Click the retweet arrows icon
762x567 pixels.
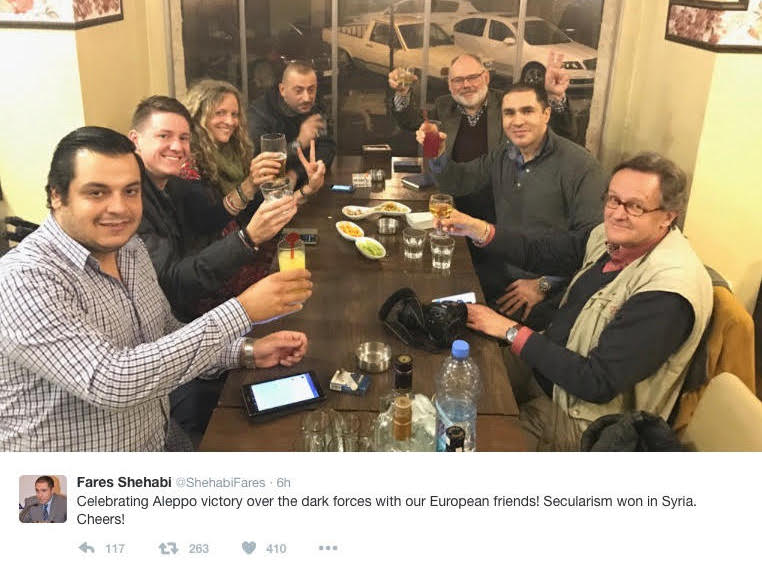[169, 548]
